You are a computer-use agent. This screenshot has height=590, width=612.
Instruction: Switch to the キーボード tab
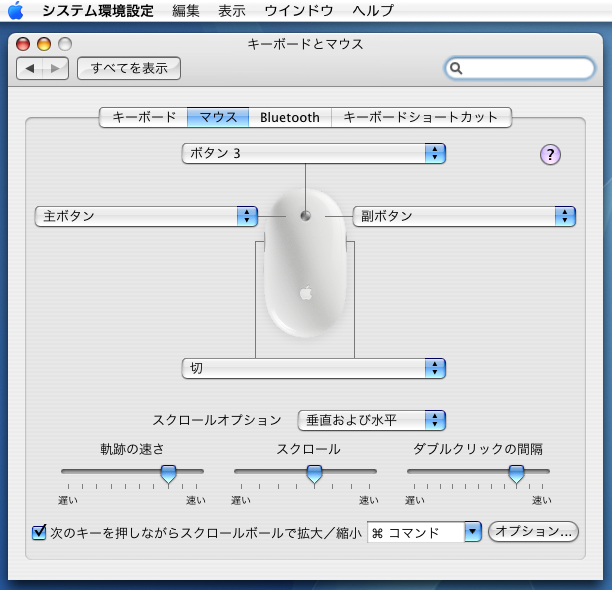coord(144,117)
